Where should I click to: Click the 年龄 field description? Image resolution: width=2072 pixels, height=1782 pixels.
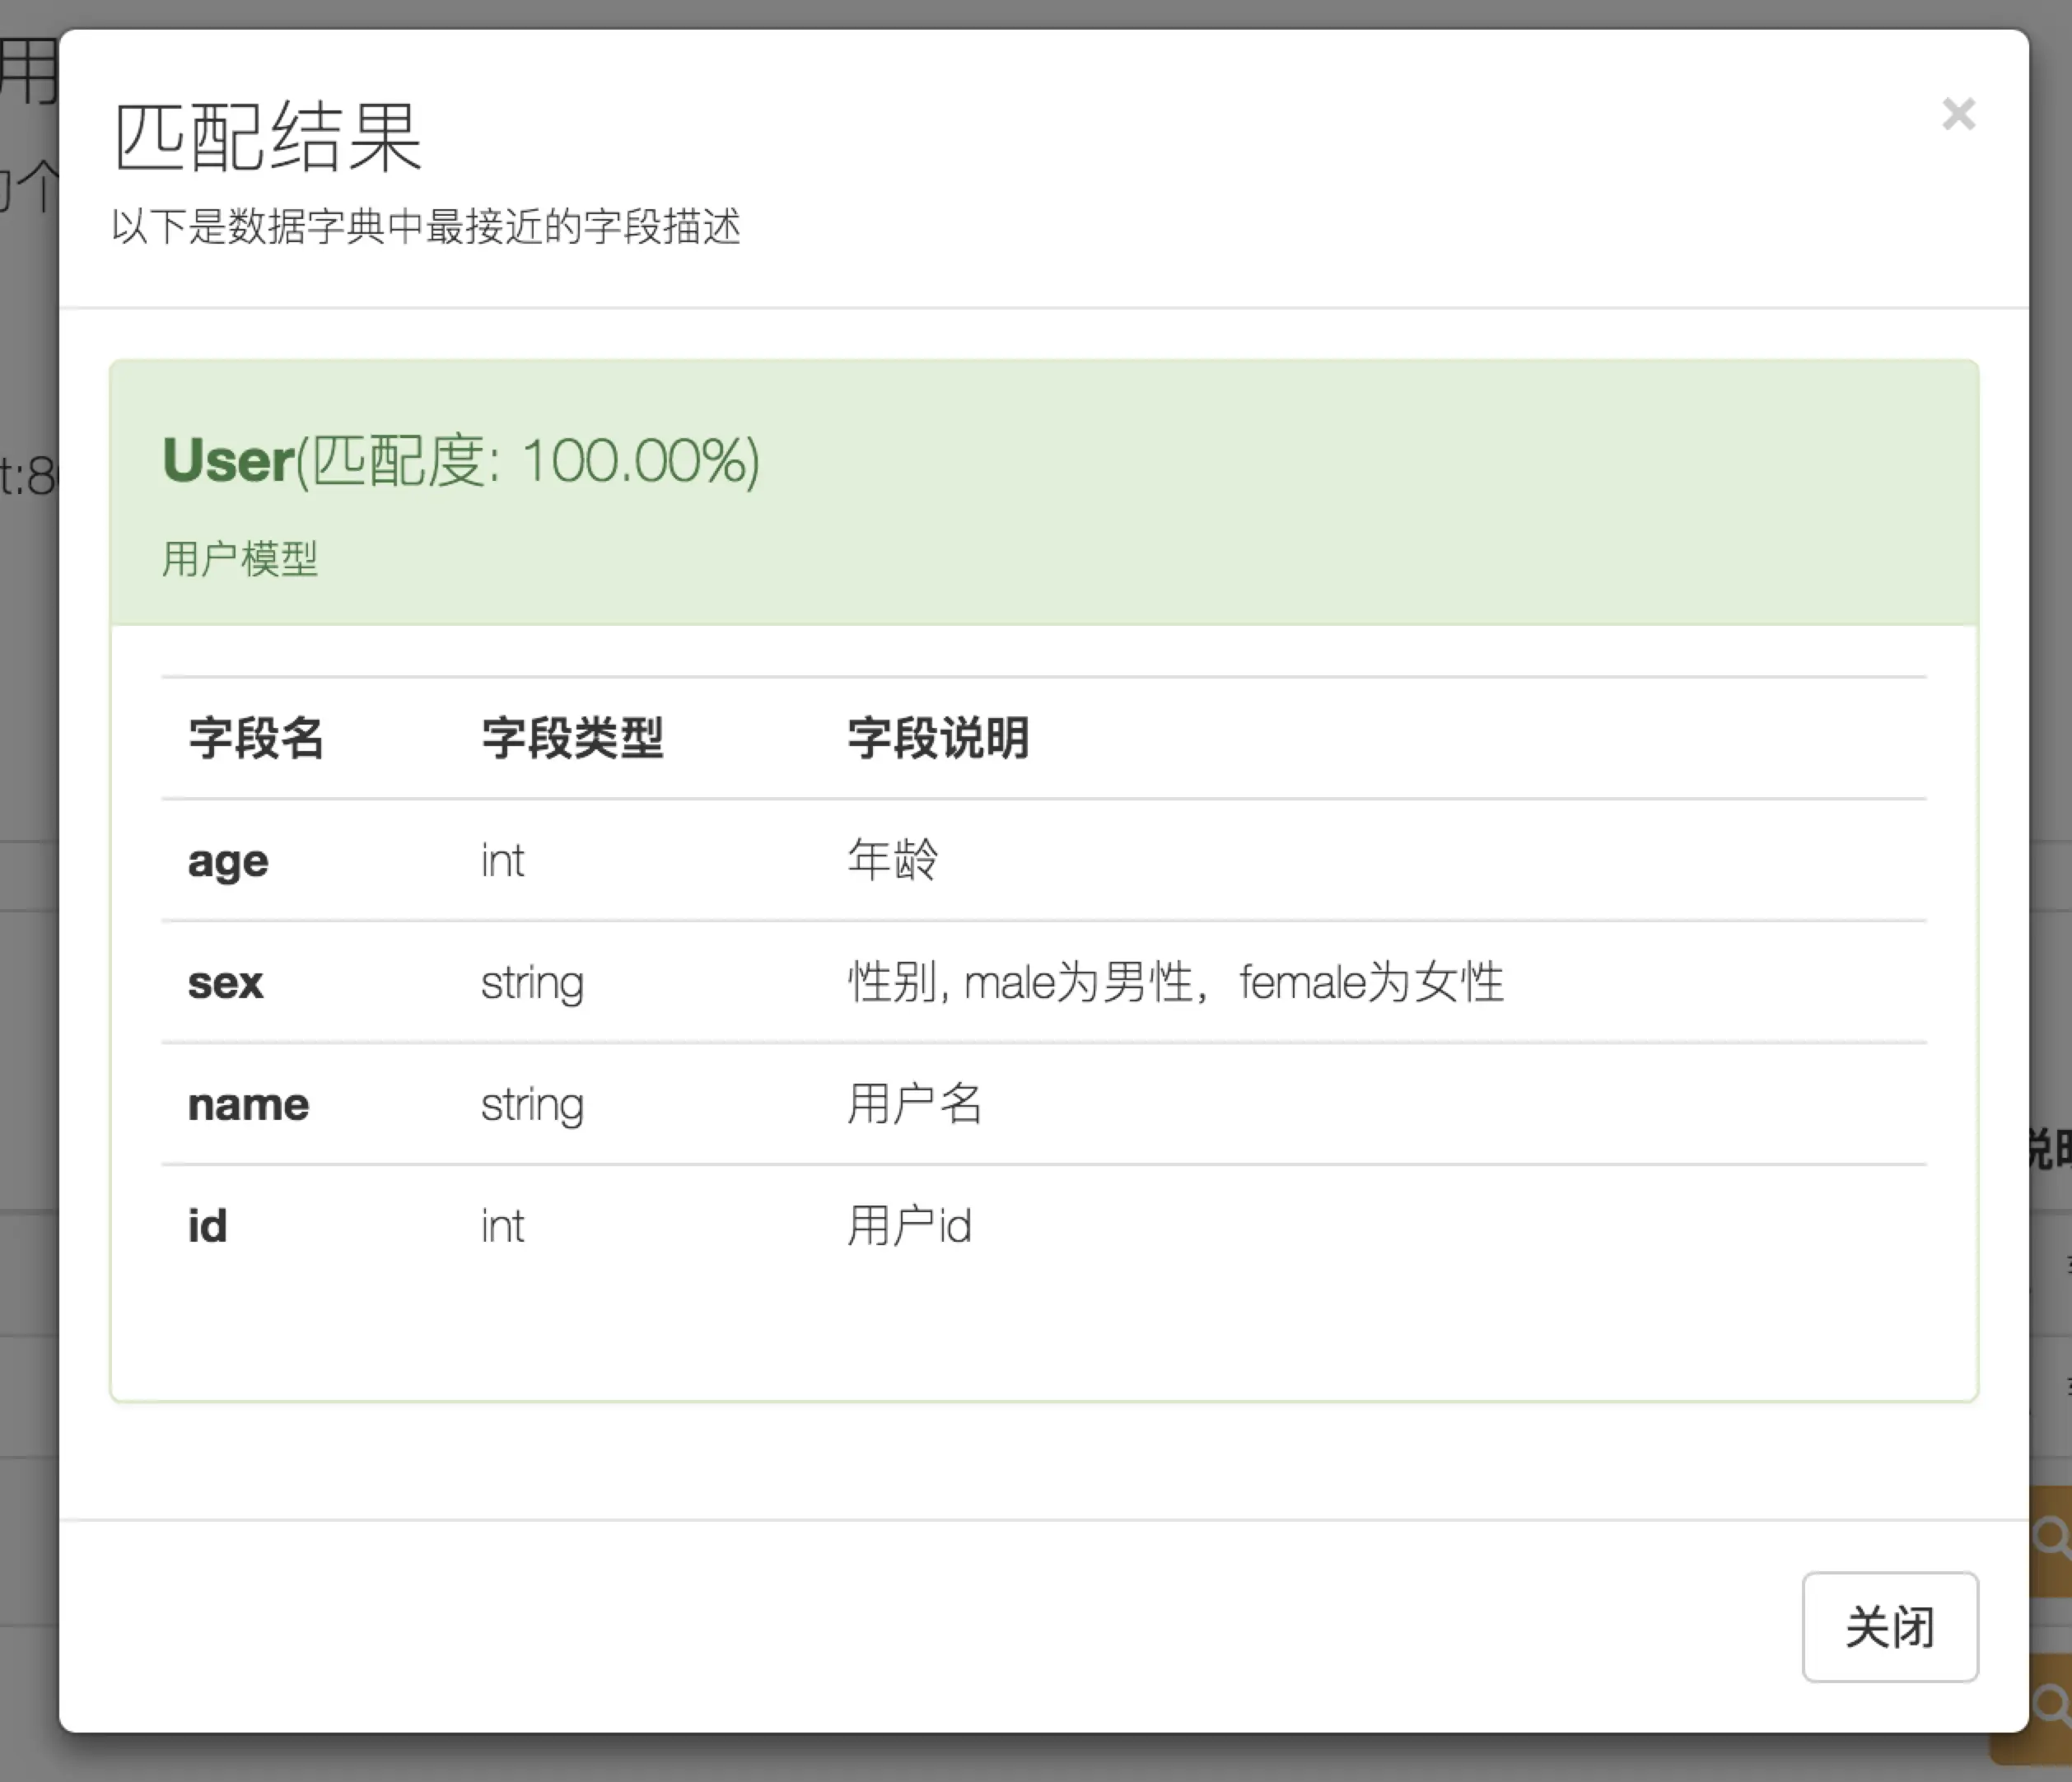pyautogui.click(x=893, y=859)
